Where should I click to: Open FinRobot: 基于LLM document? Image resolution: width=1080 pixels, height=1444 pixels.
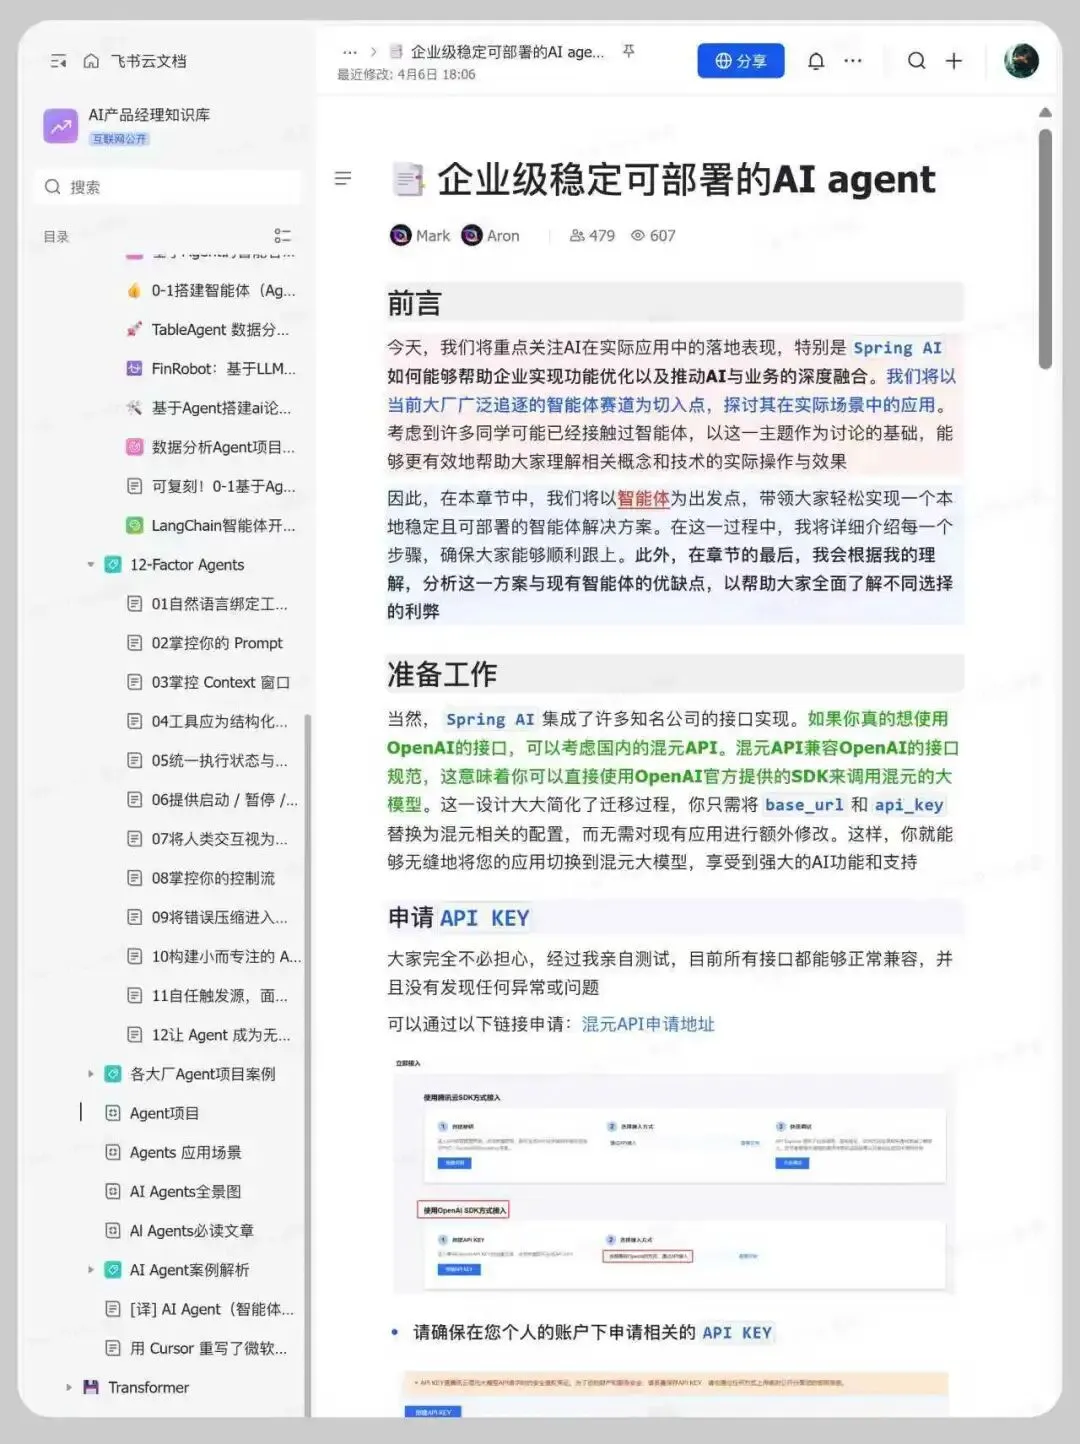211,368
